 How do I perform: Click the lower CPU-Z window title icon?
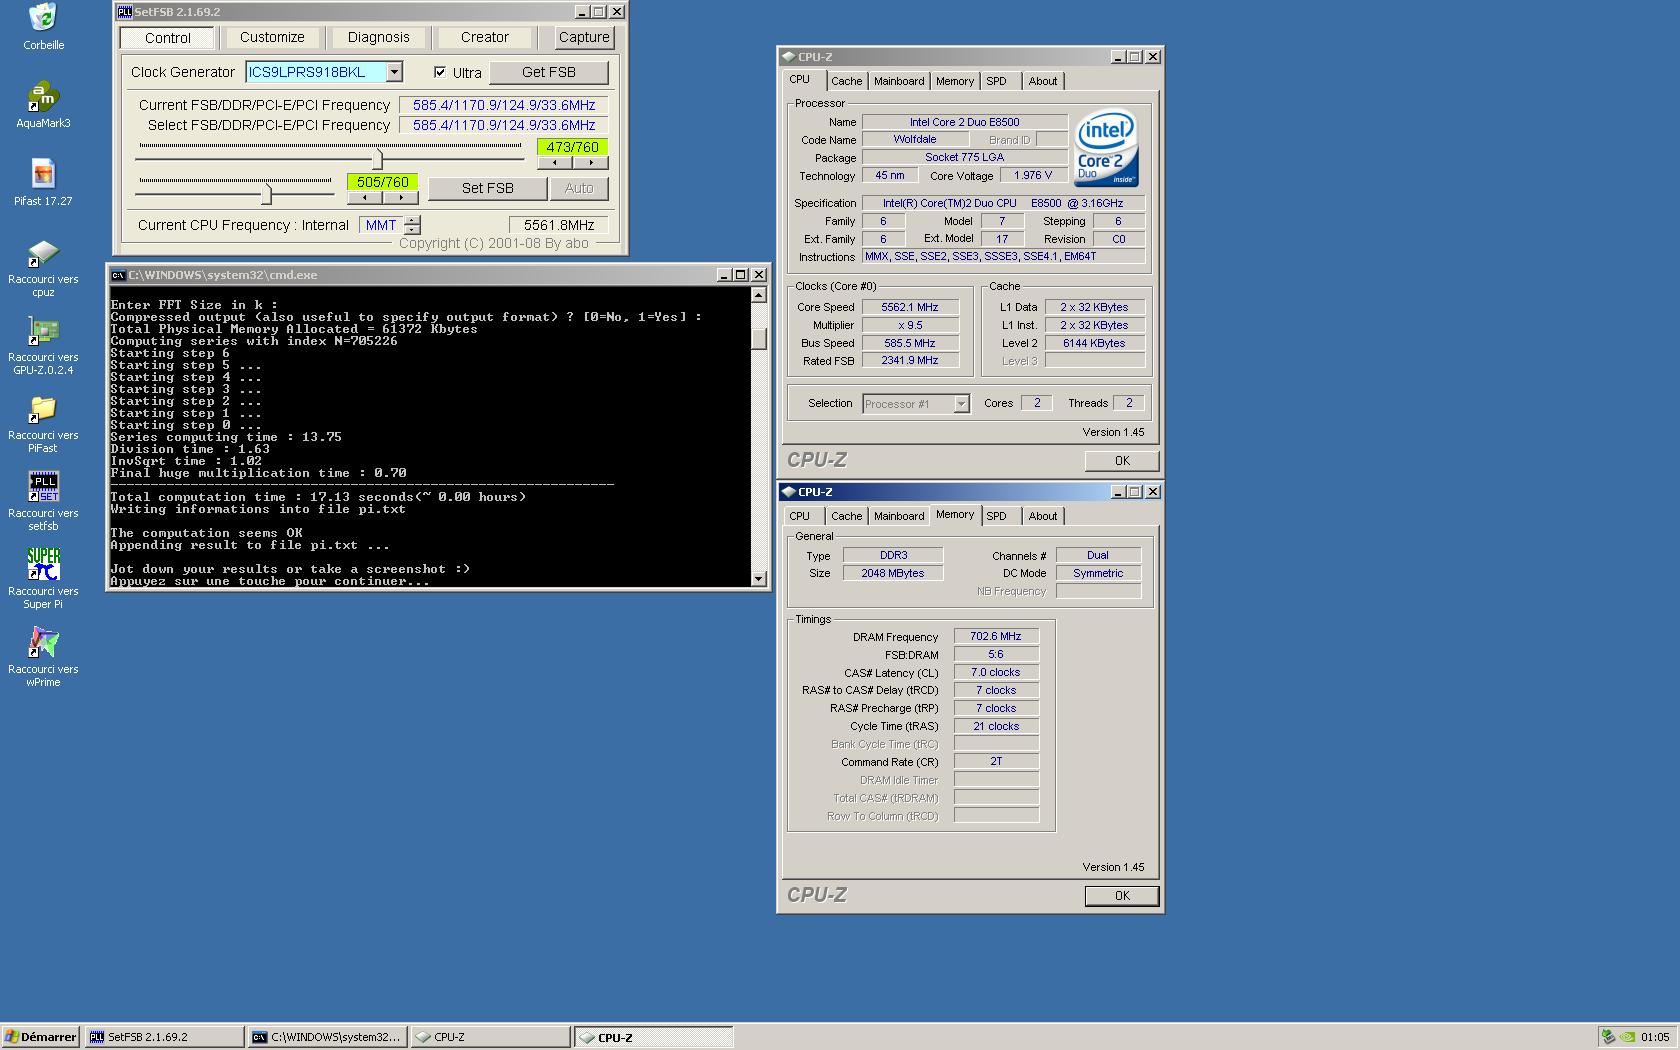789,492
